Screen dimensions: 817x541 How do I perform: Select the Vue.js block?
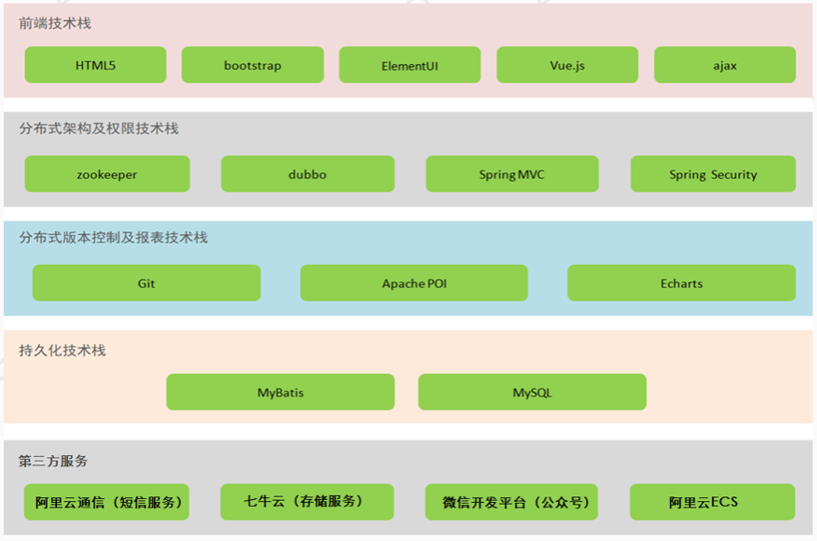pos(567,65)
